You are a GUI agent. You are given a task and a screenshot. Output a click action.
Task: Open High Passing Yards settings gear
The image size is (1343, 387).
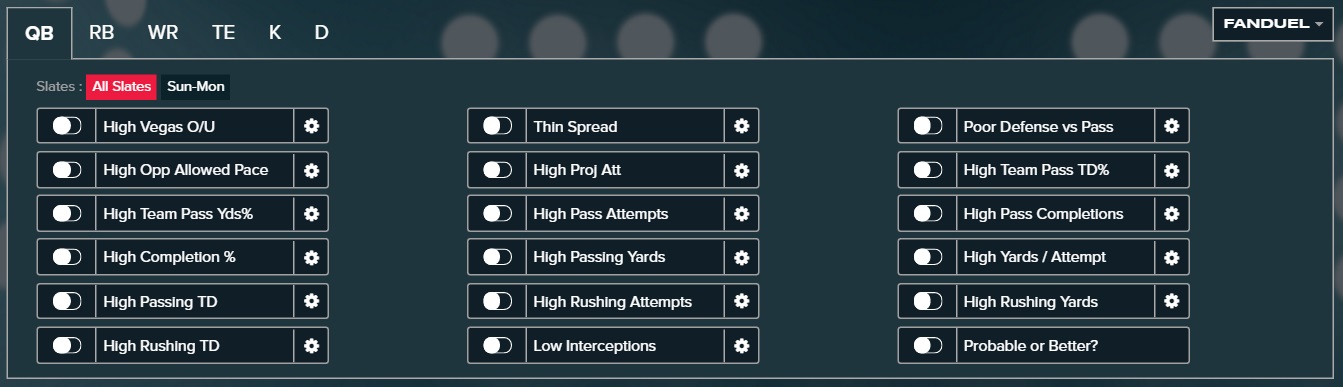point(741,258)
